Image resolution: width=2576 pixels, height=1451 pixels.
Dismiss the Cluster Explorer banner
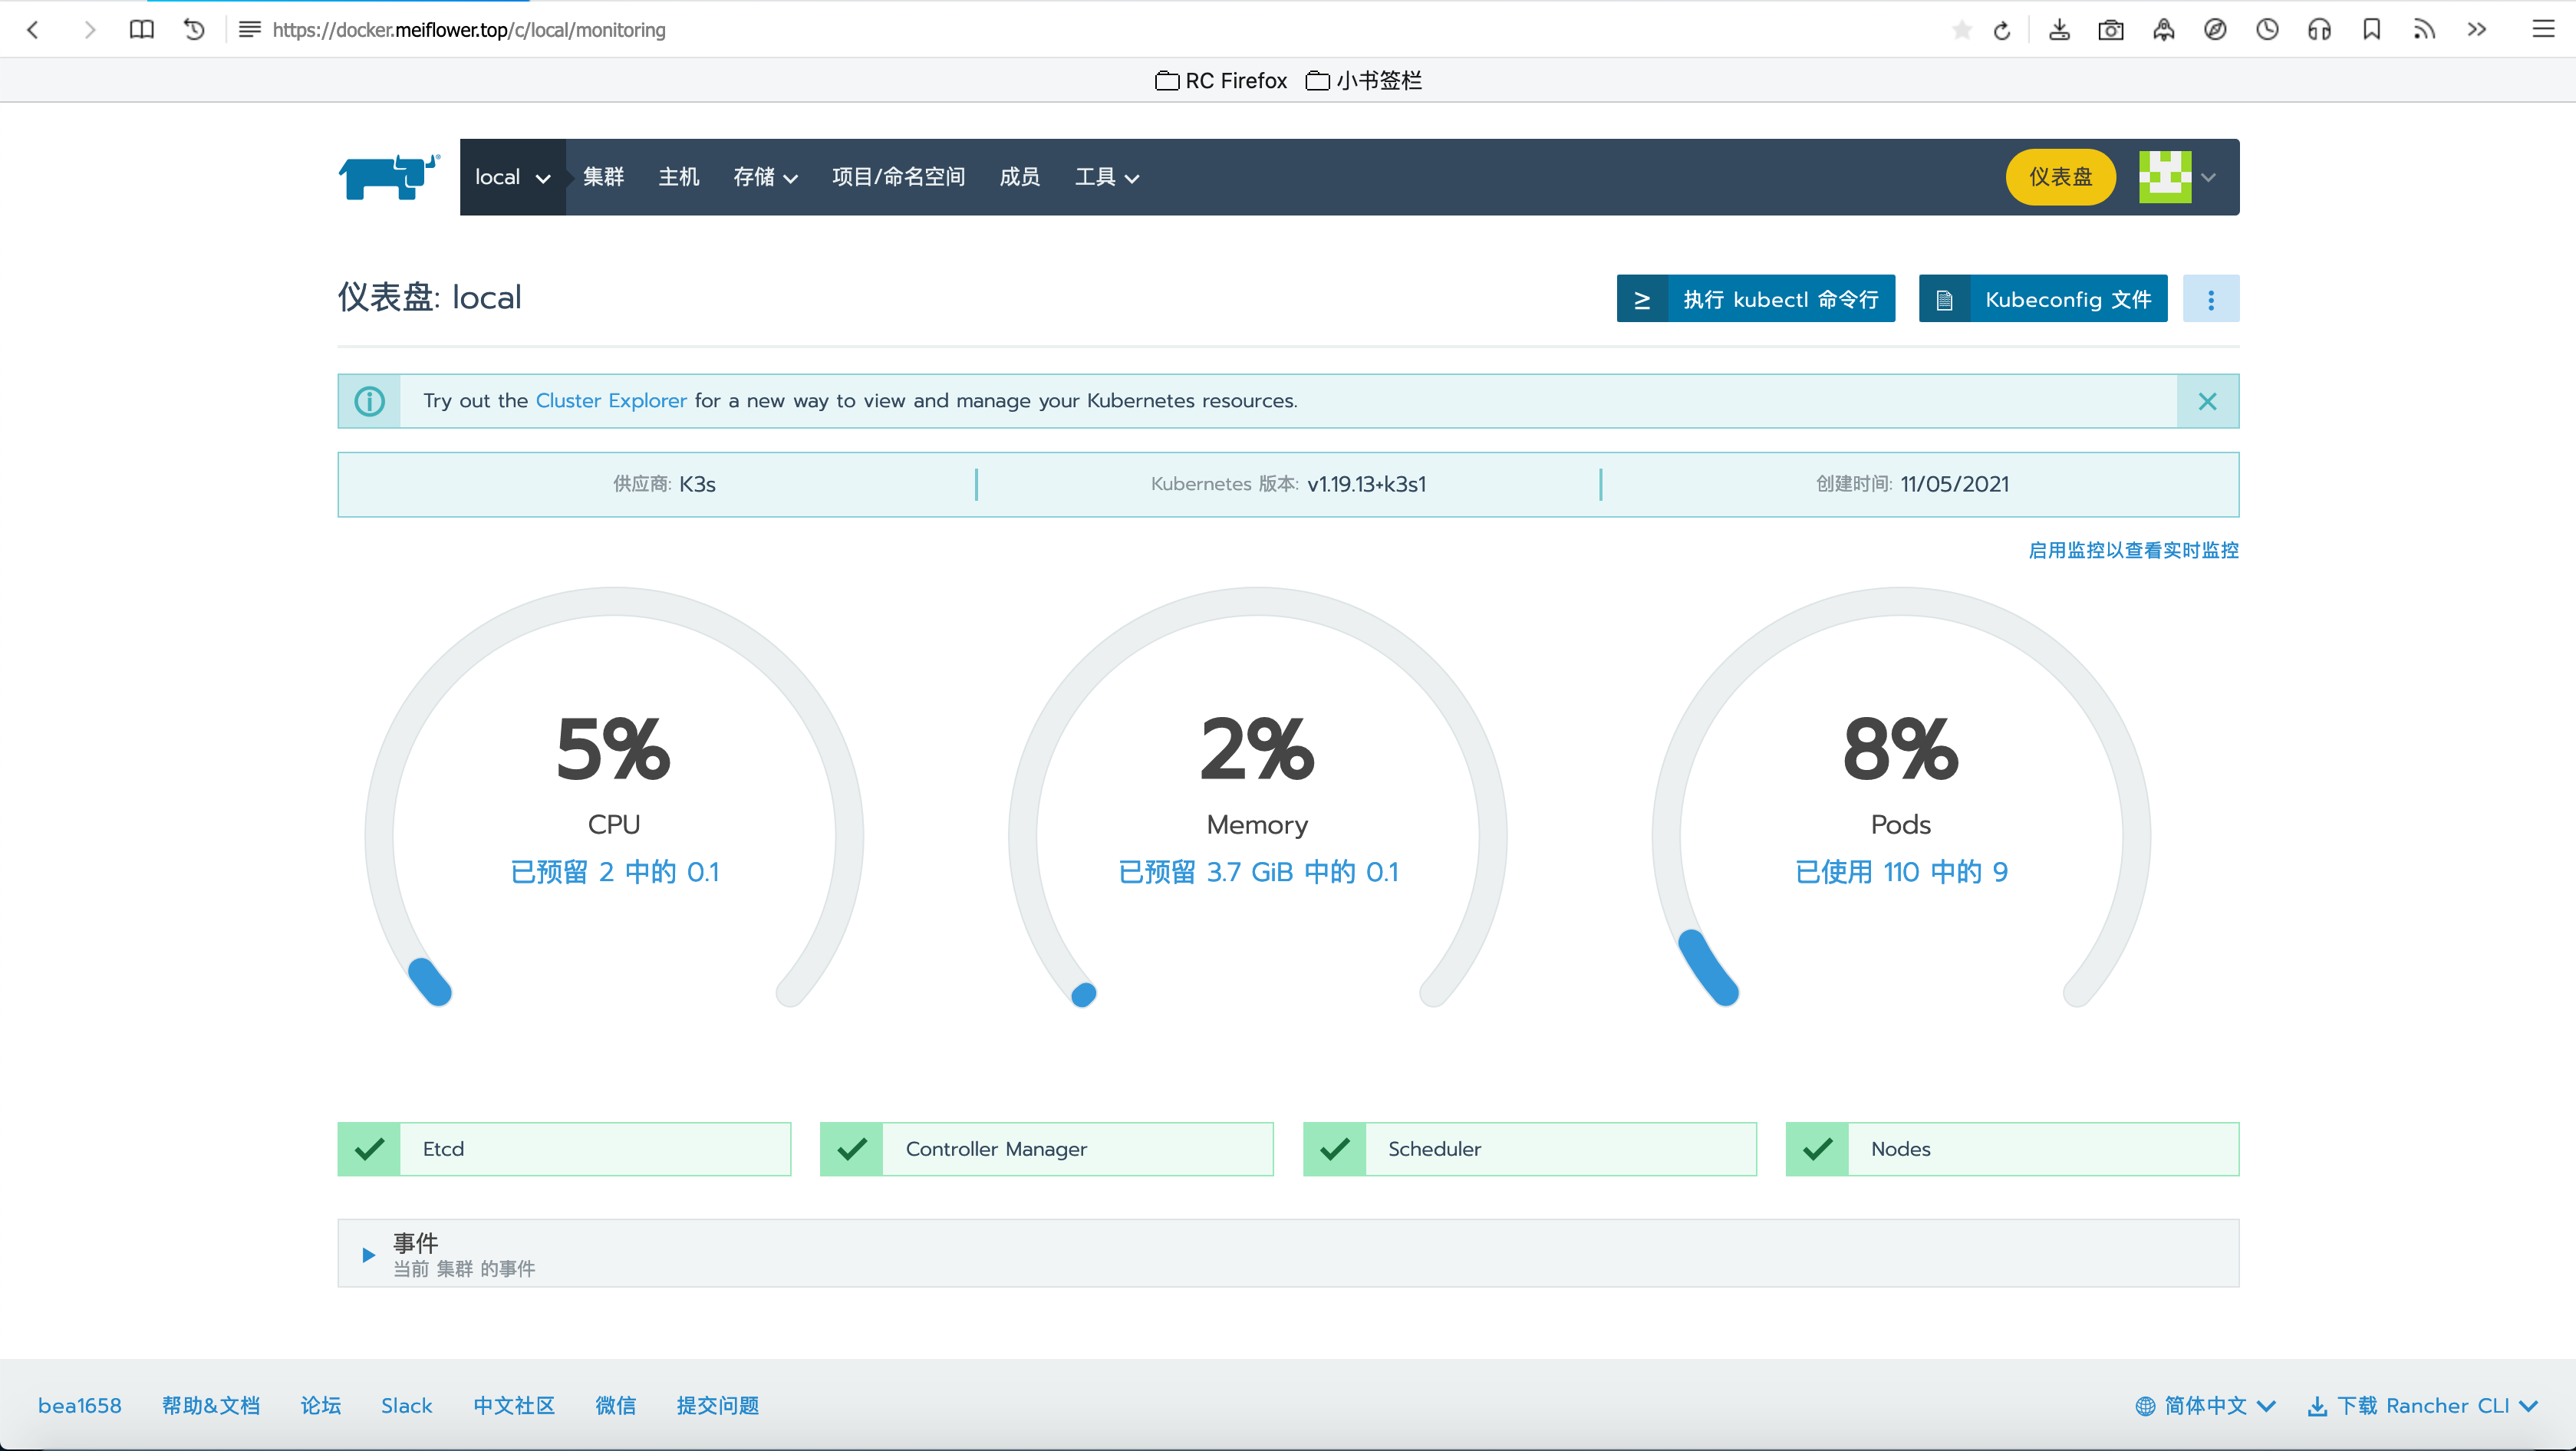point(2208,401)
